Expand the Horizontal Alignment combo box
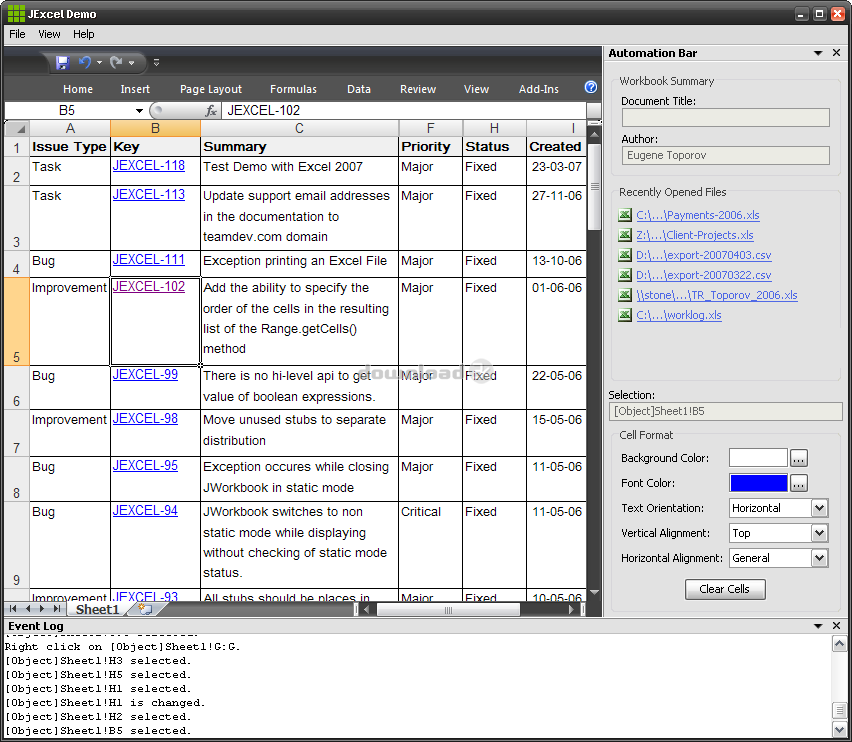 (x=819, y=558)
